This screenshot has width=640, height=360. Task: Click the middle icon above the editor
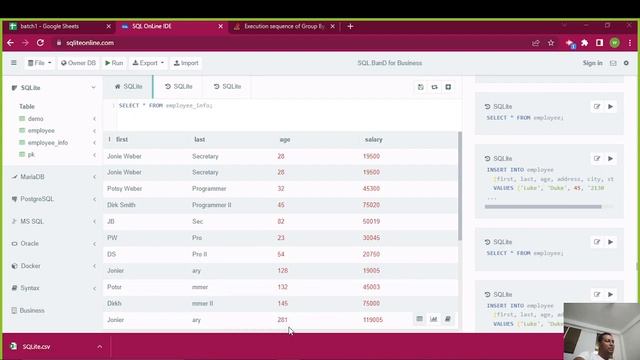coord(434,87)
